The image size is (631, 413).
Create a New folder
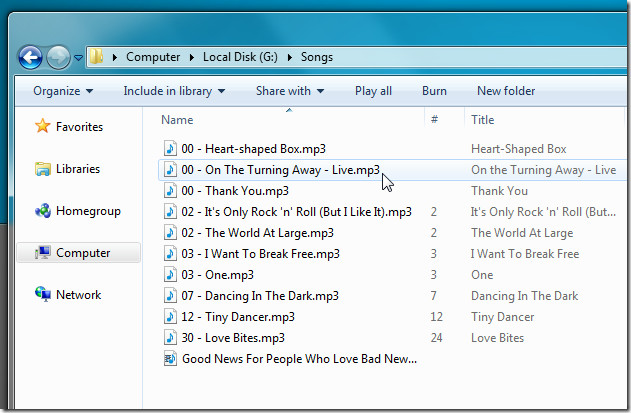tap(506, 91)
